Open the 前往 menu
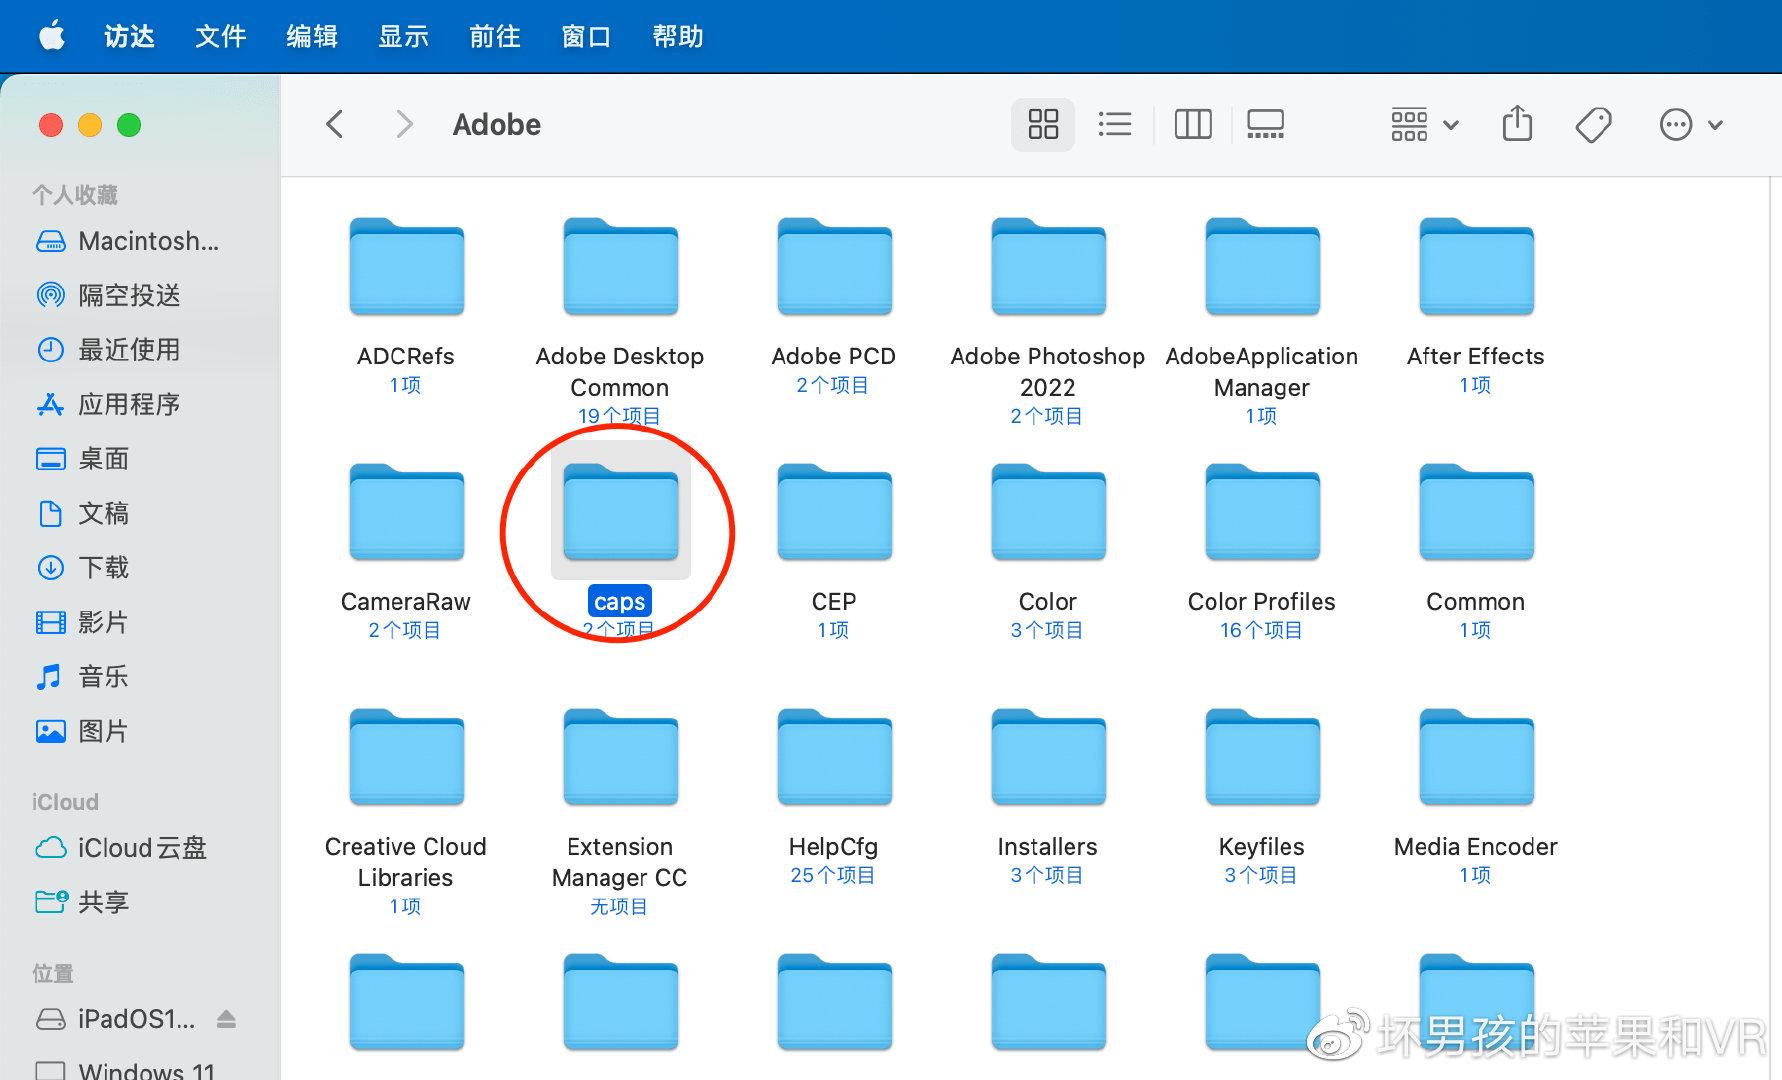 tap(495, 37)
